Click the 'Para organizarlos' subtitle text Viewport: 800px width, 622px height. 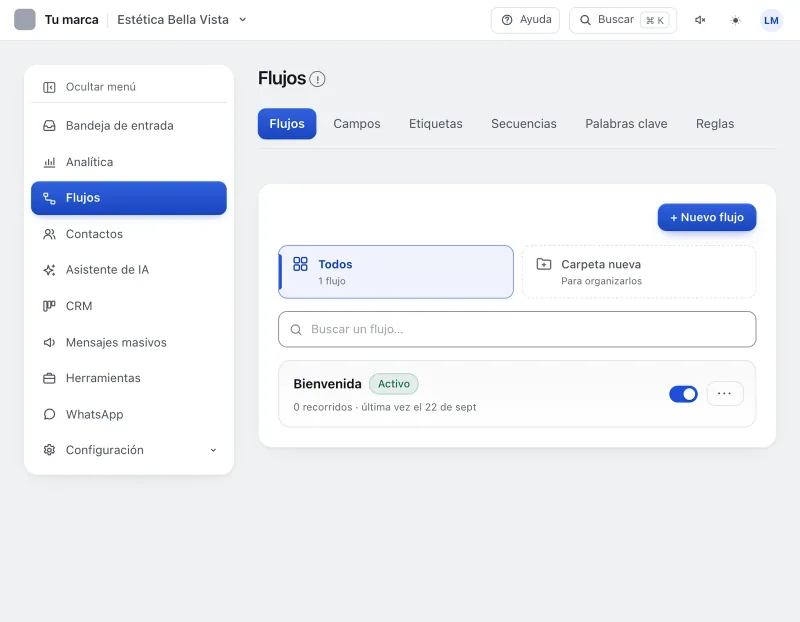(x=602, y=281)
